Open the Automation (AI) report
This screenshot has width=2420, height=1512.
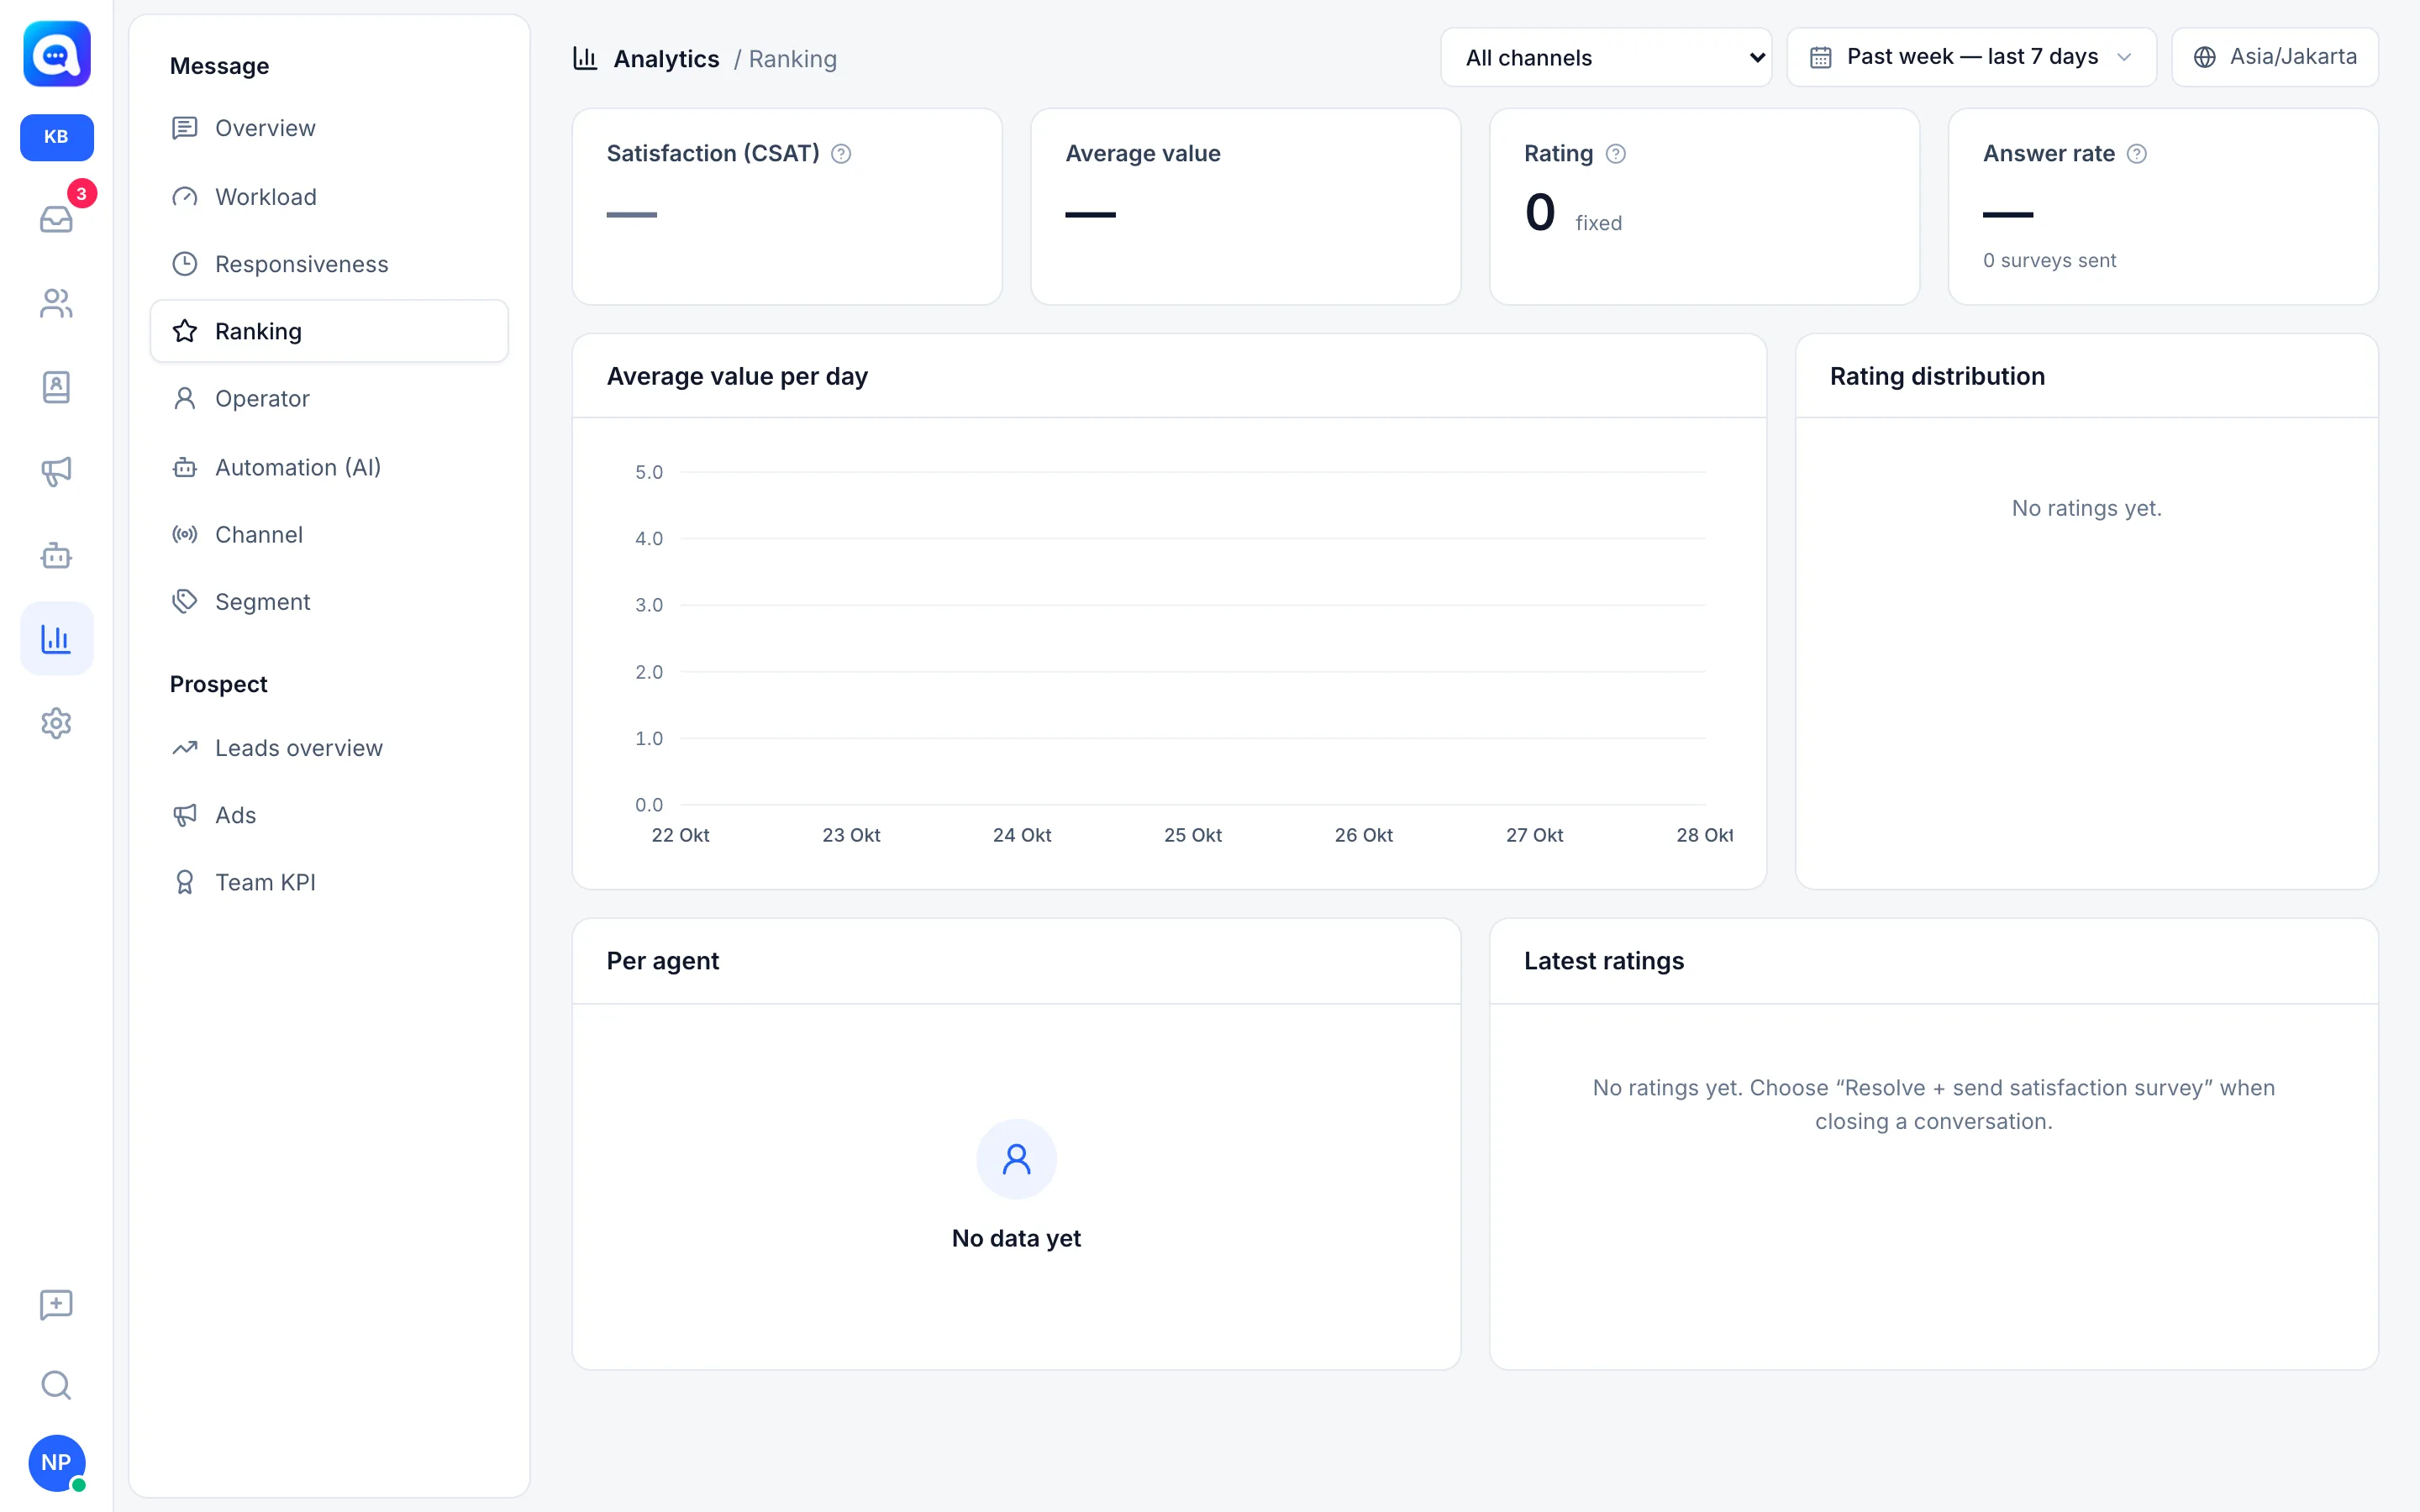click(329, 467)
